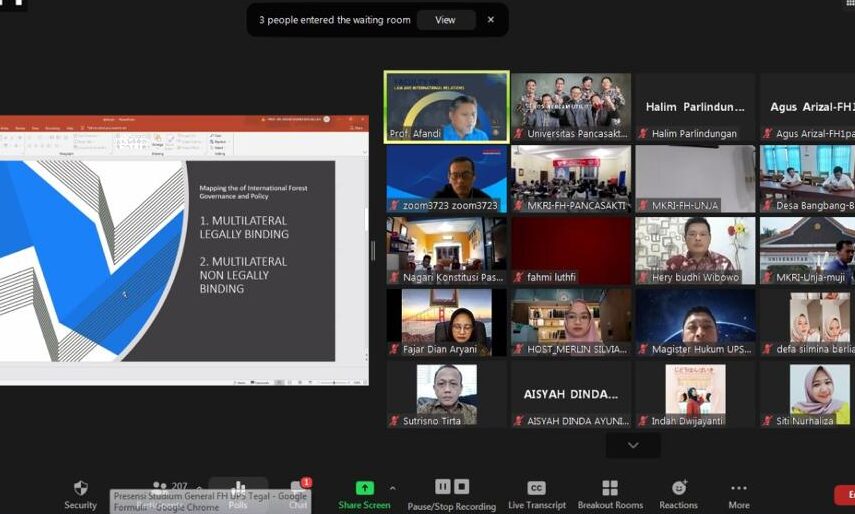Click the shared screen panel divider handle
This screenshot has height=514, width=855.
tap(374, 251)
